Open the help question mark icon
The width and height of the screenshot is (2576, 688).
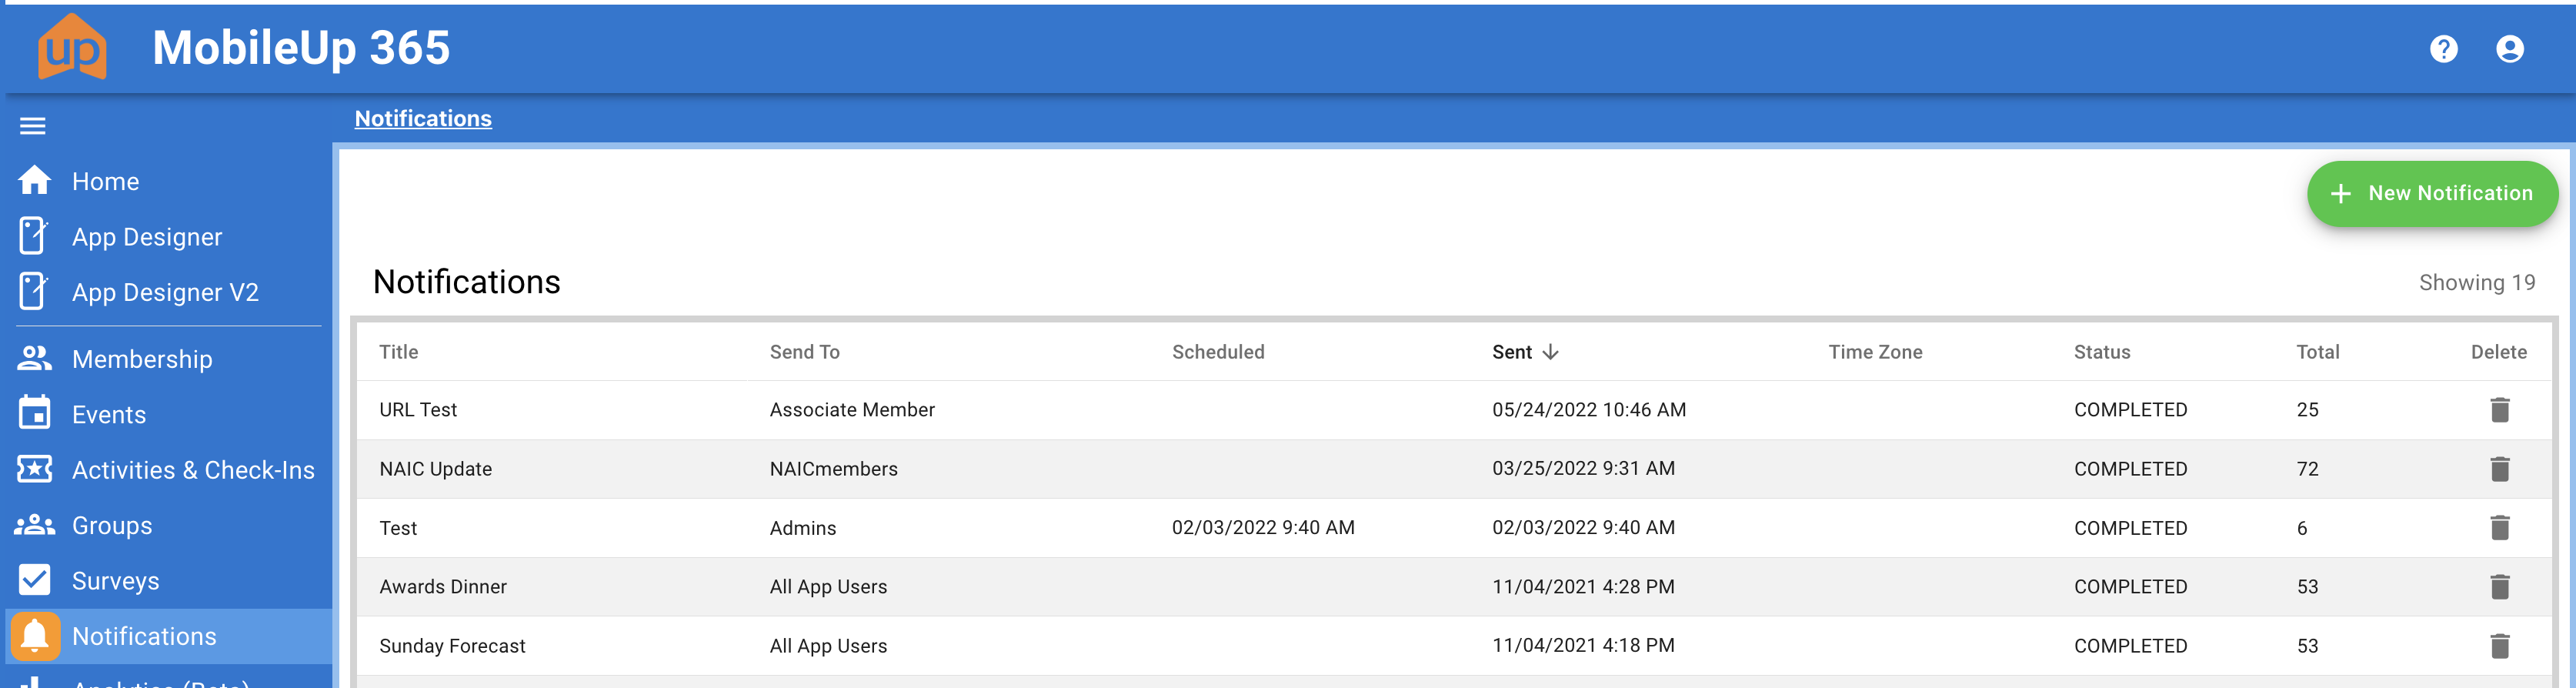pos(2443,49)
